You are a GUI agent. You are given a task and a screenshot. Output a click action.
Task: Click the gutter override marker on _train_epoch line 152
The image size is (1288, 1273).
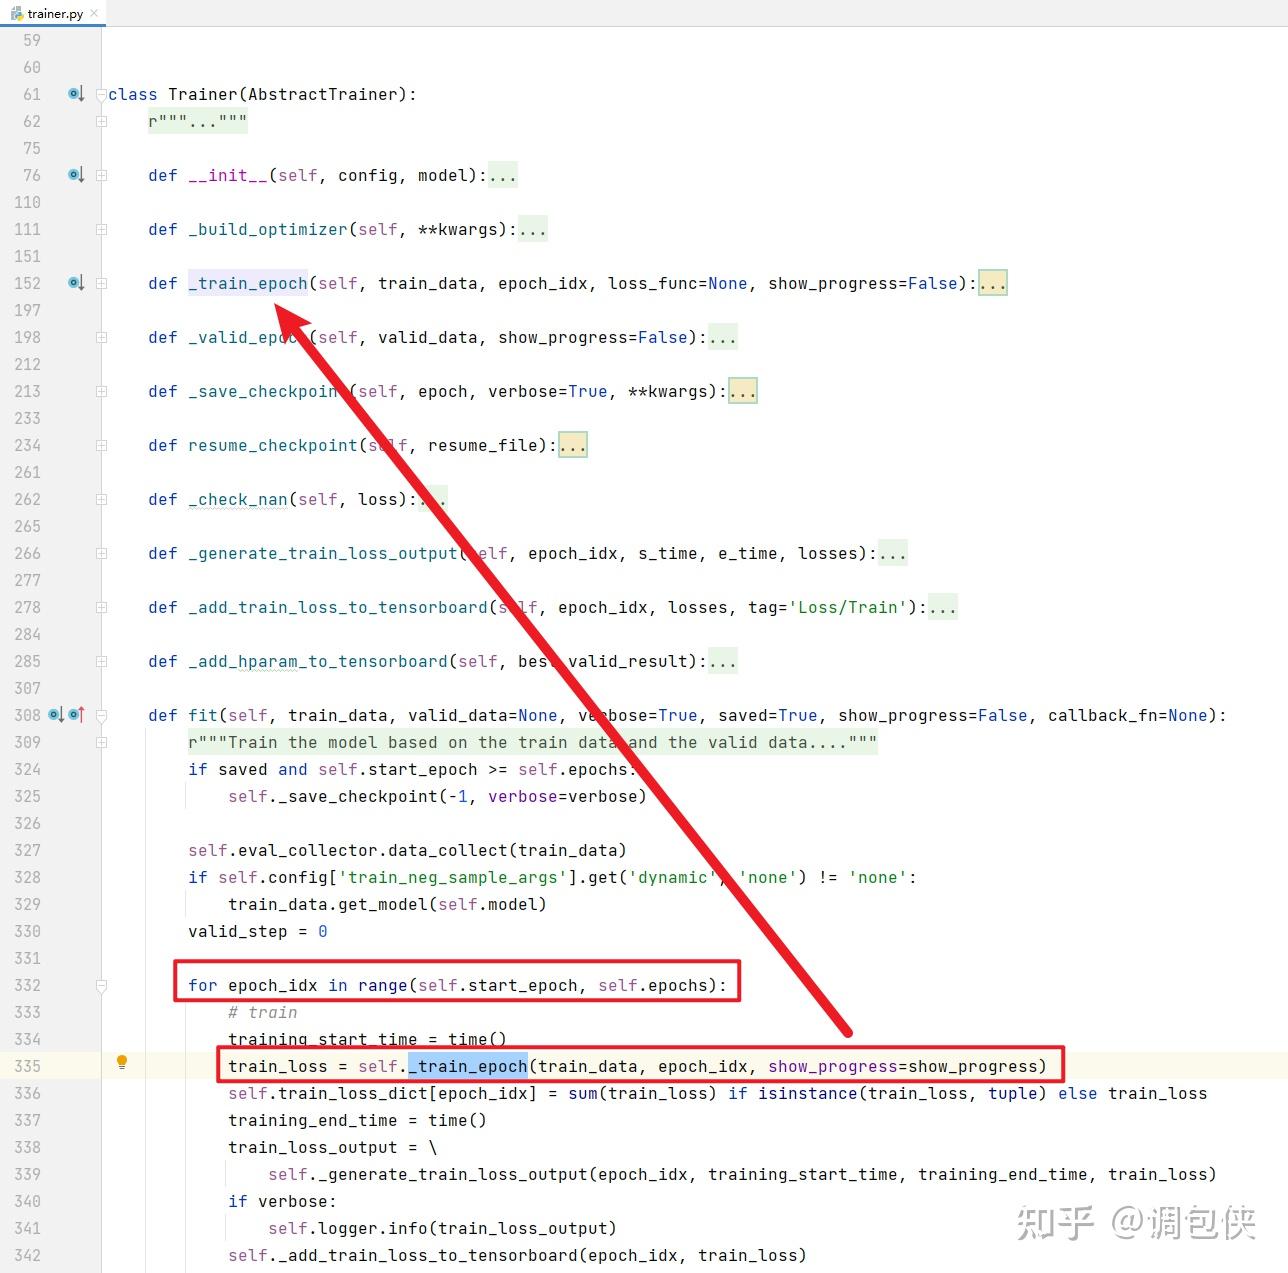click(76, 283)
